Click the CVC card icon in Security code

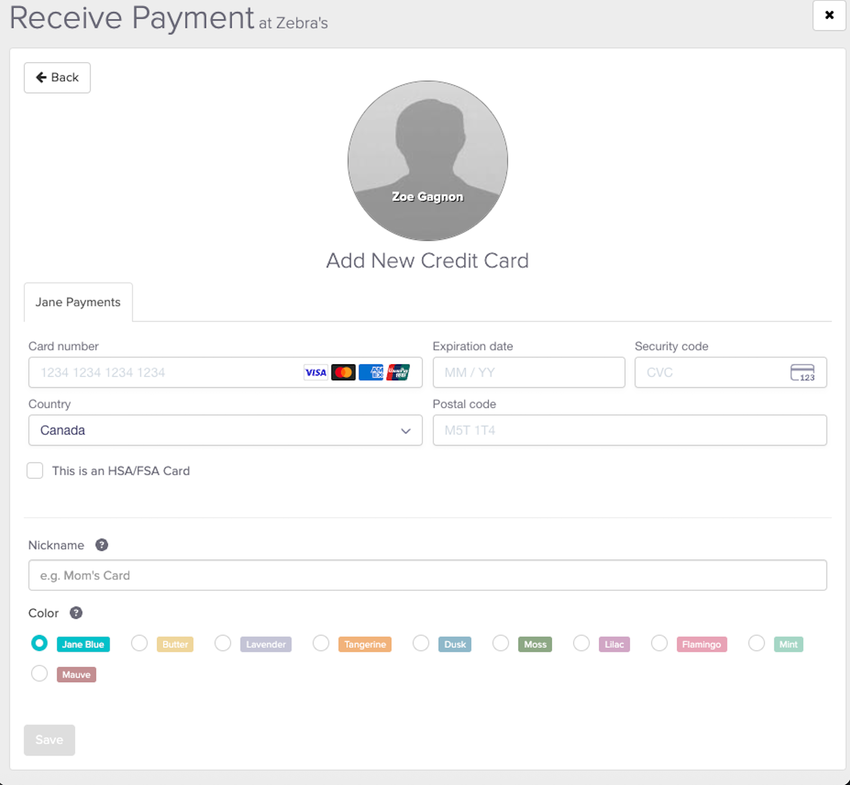coord(802,373)
